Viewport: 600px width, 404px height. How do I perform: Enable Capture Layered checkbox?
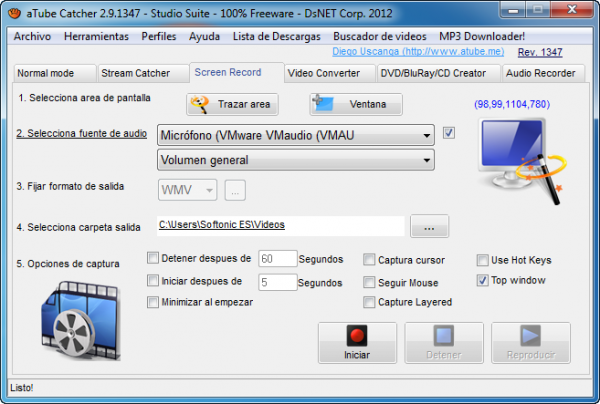click(369, 302)
